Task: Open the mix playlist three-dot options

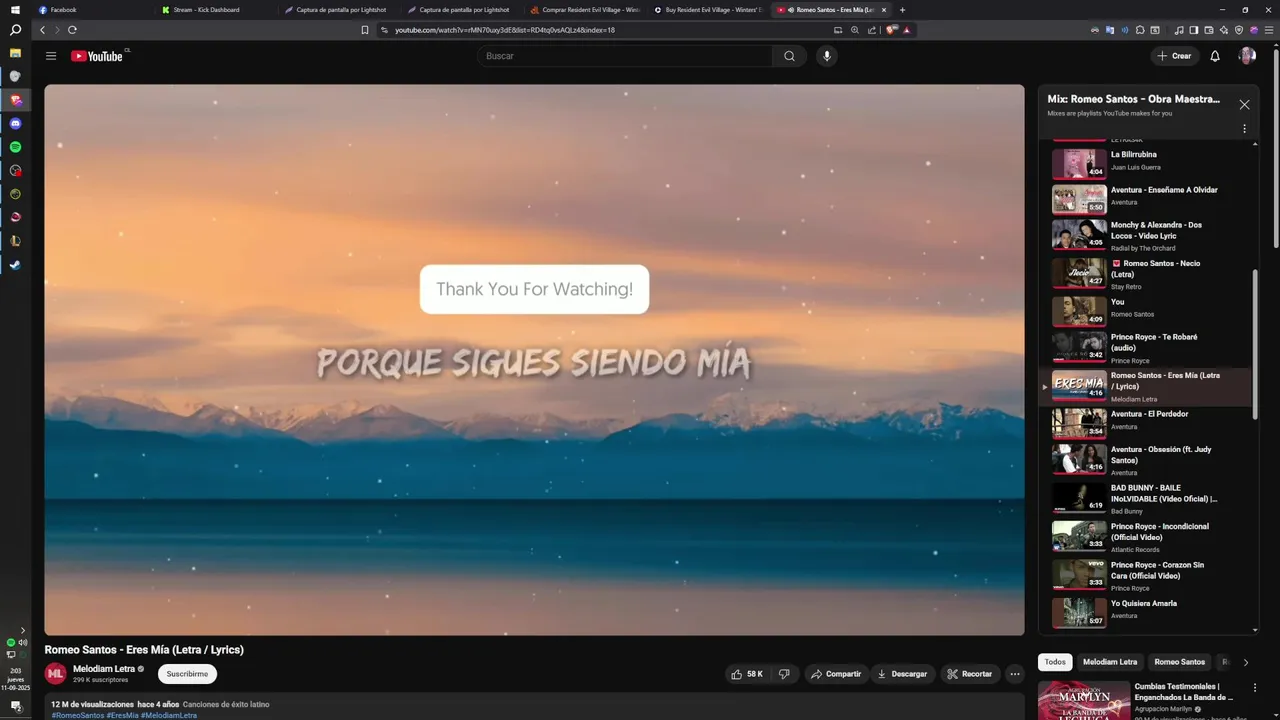Action: click(x=1244, y=129)
